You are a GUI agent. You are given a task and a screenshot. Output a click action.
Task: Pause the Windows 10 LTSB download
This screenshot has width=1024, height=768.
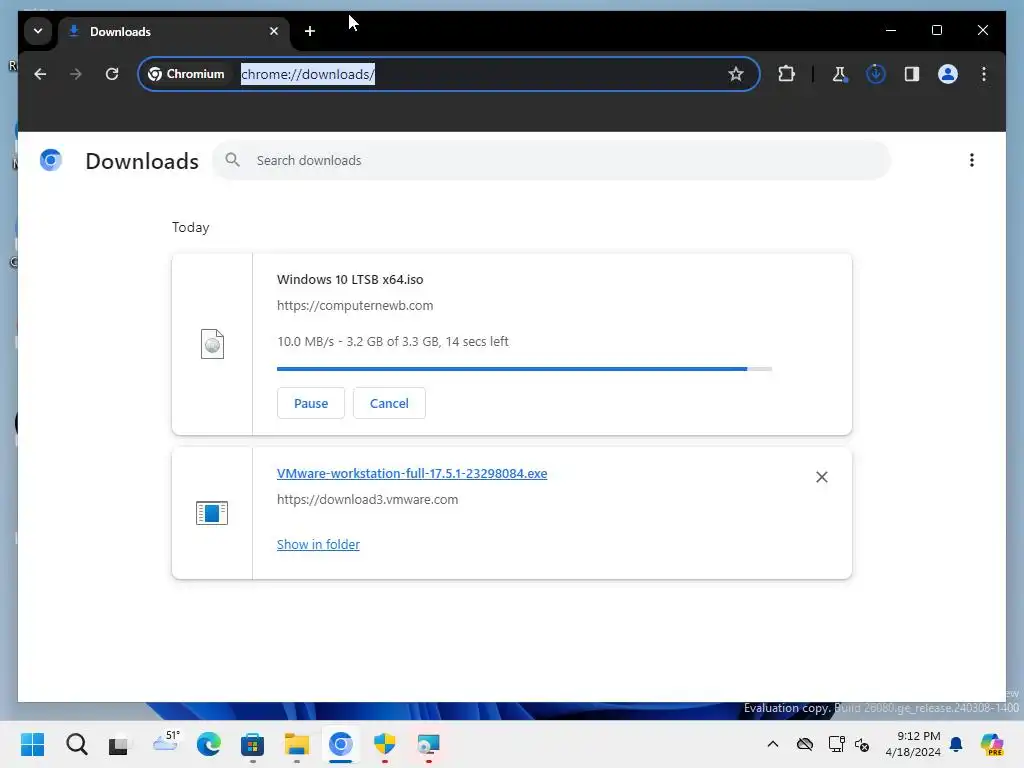point(311,403)
